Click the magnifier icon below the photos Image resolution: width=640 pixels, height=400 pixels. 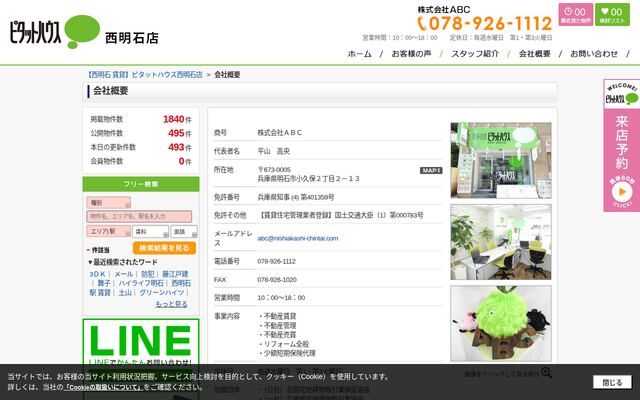click(x=546, y=372)
